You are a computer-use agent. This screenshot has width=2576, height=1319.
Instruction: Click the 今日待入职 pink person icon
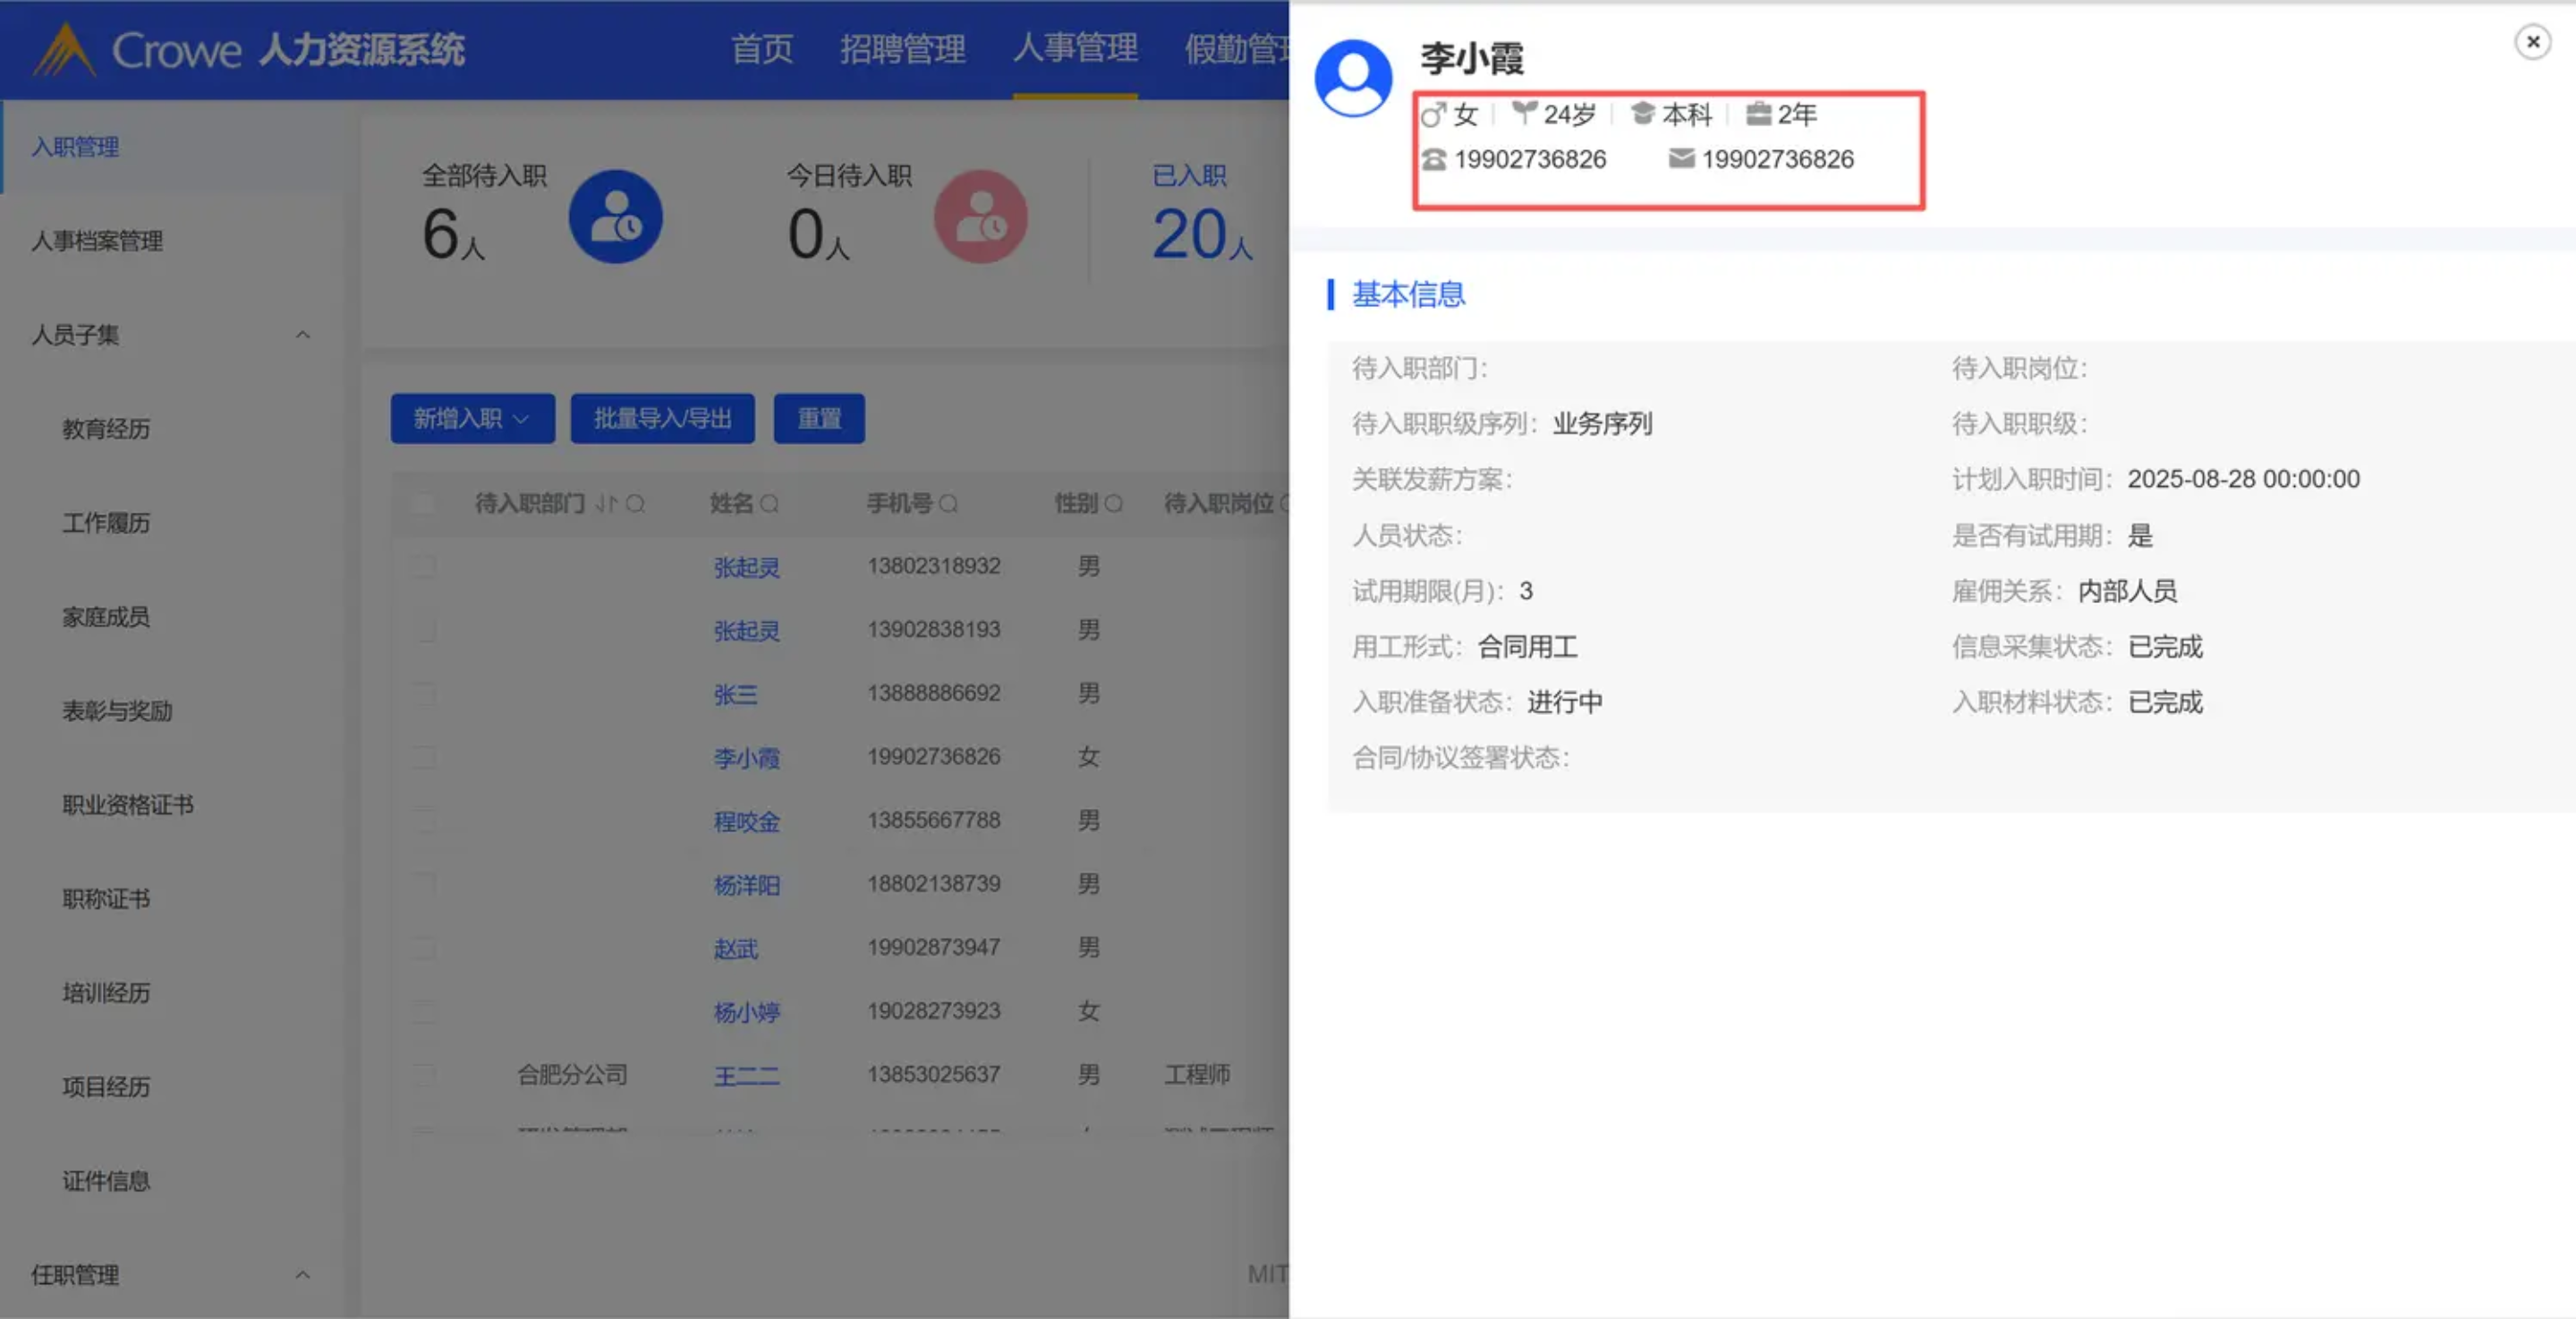point(980,217)
